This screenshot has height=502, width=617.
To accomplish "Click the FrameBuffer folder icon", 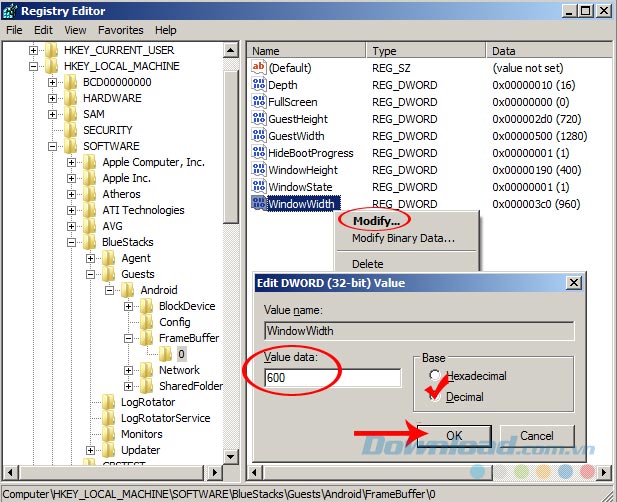I will [x=147, y=338].
